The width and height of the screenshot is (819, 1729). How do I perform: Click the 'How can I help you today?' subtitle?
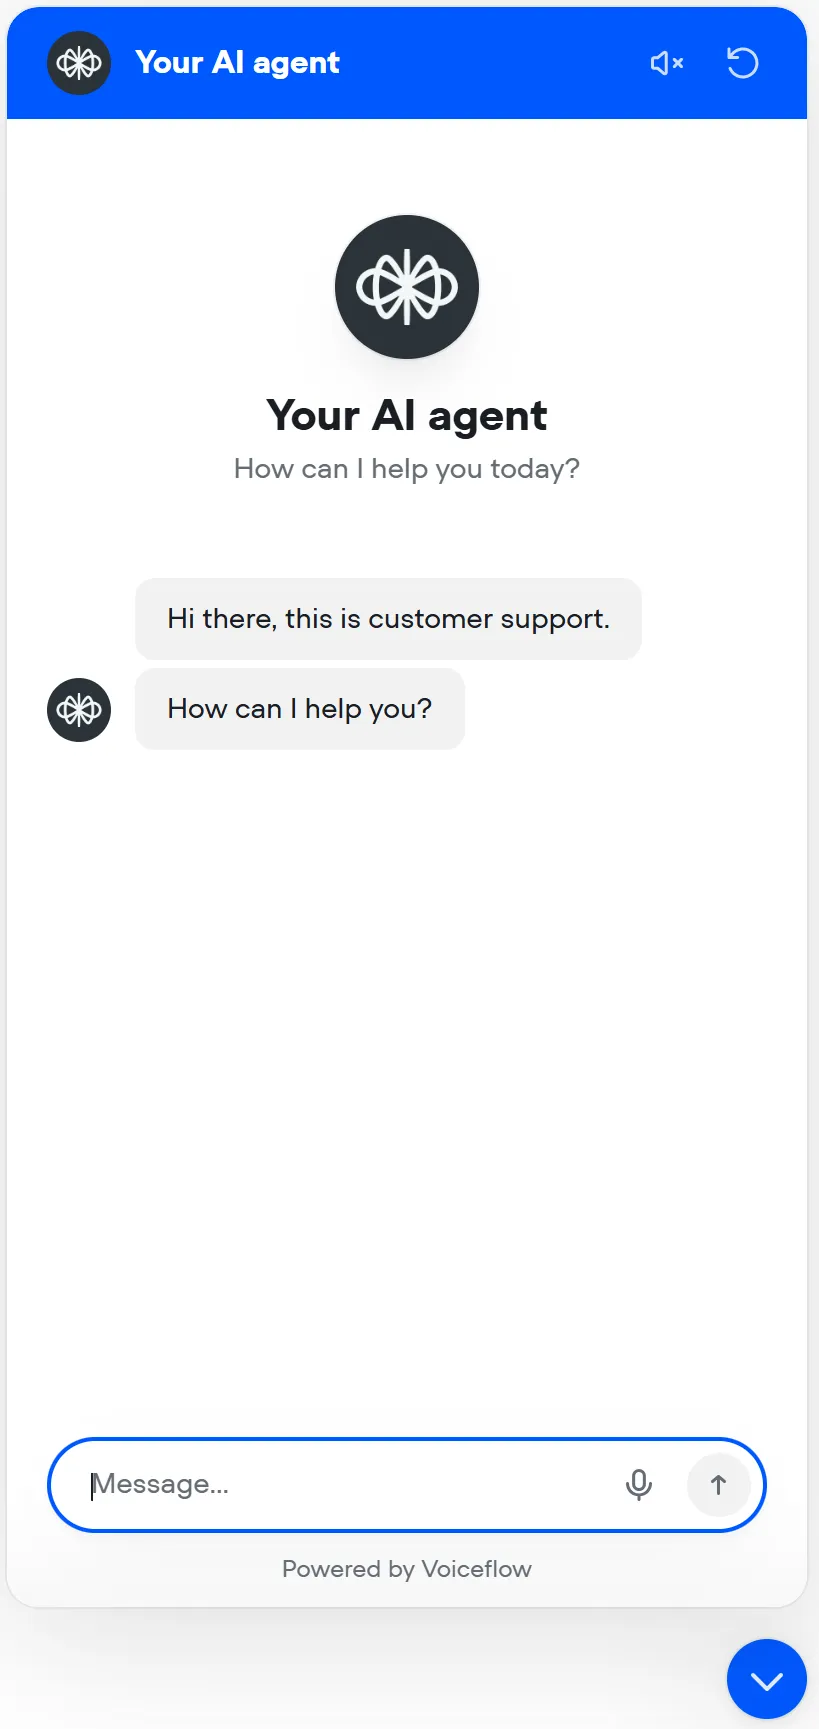(x=407, y=469)
